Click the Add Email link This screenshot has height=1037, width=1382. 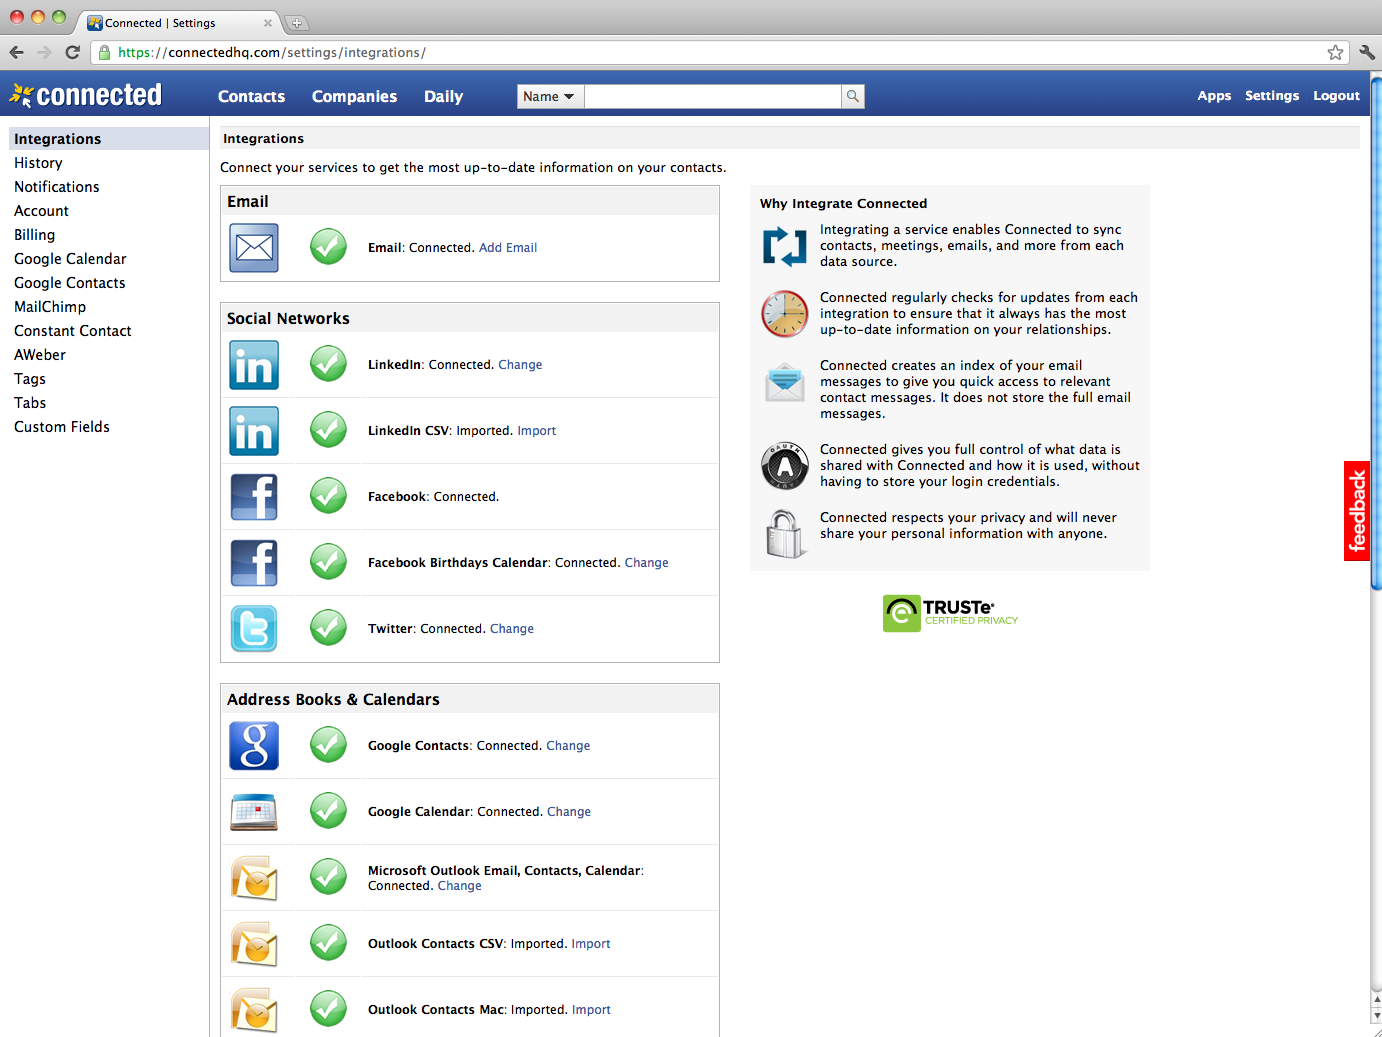pos(508,248)
